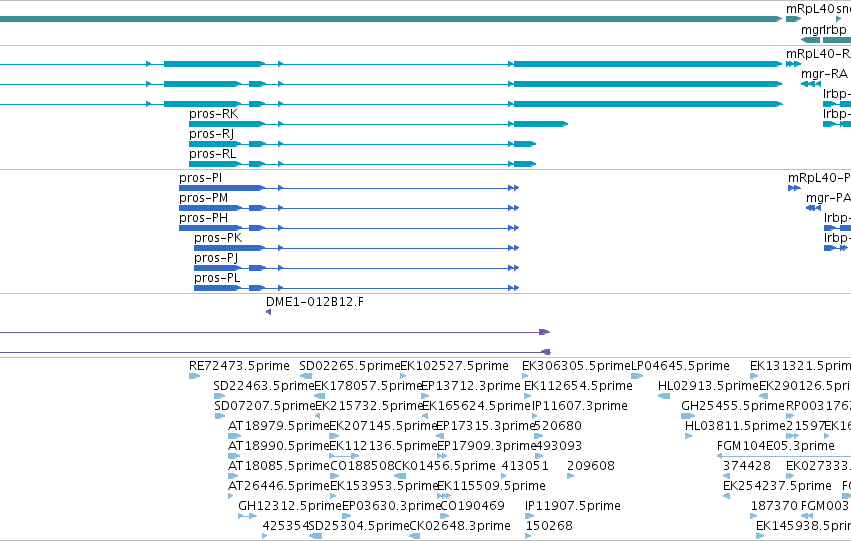Select EK145938.5prime EST label
This screenshot has width=851, height=541.
click(803, 527)
